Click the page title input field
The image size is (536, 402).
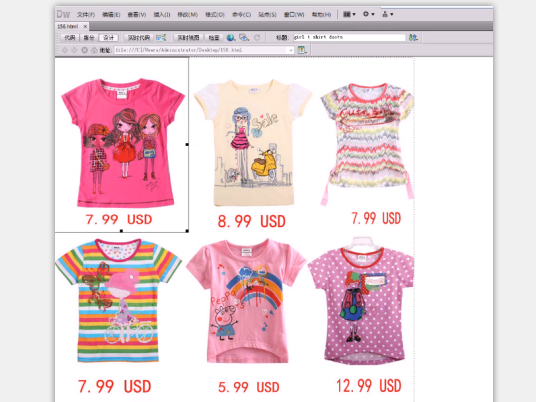349,37
